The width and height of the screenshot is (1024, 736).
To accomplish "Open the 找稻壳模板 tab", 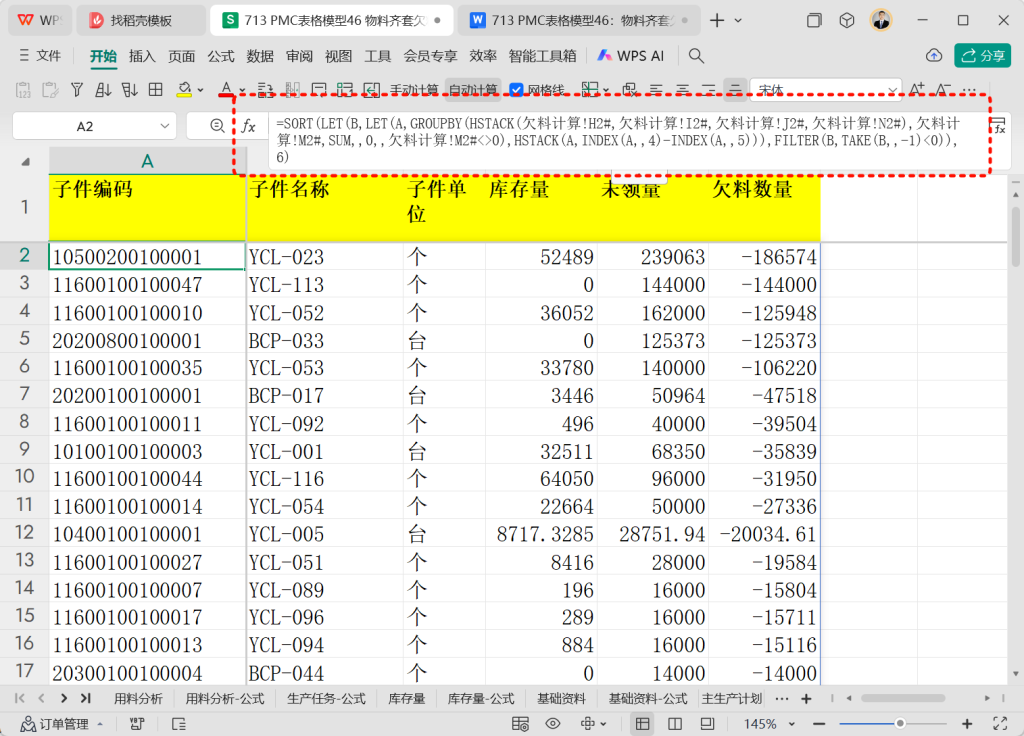I will point(141,21).
